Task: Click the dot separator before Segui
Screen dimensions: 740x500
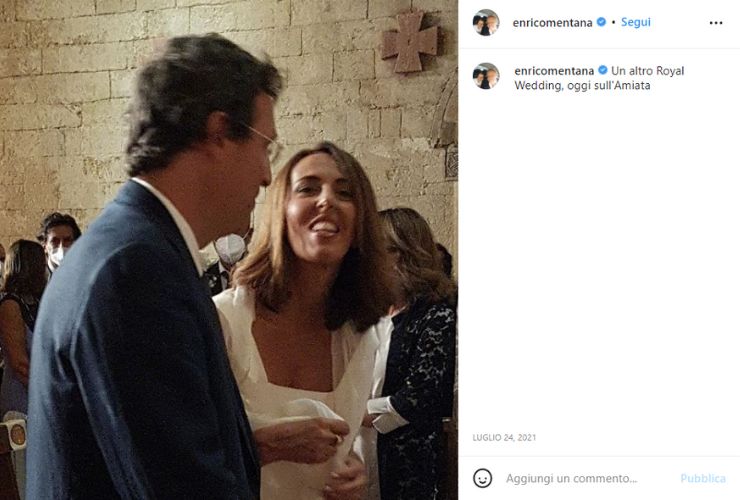Action: 612,22
